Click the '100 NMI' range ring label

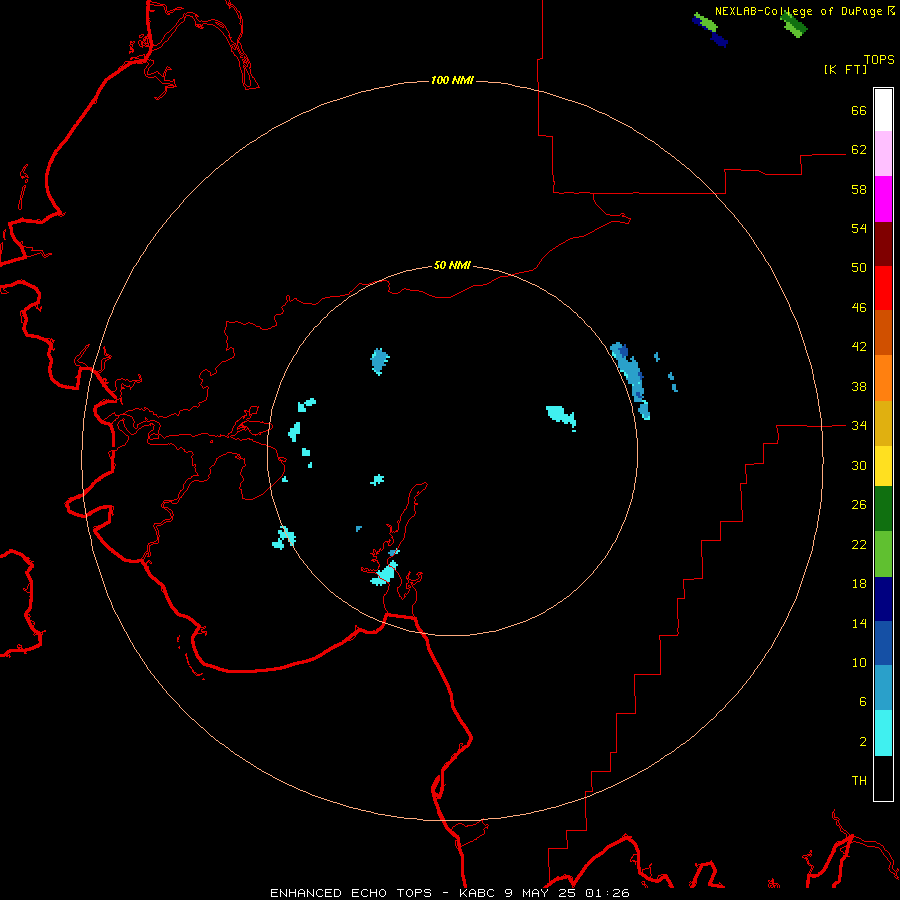click(x=452, y=80)
